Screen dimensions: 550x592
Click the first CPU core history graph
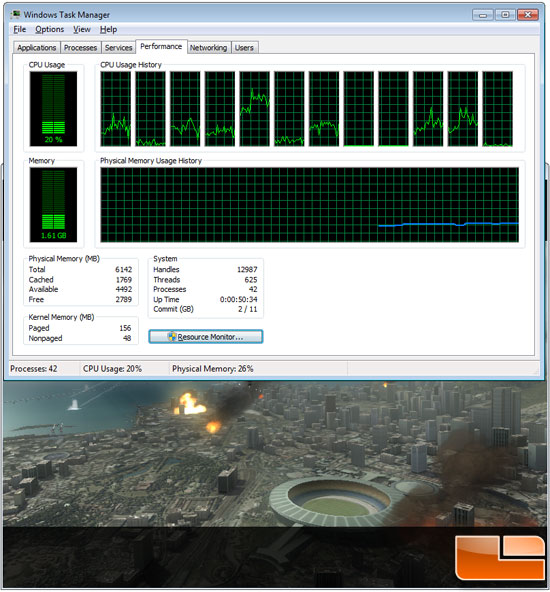(x=116, y=109)
